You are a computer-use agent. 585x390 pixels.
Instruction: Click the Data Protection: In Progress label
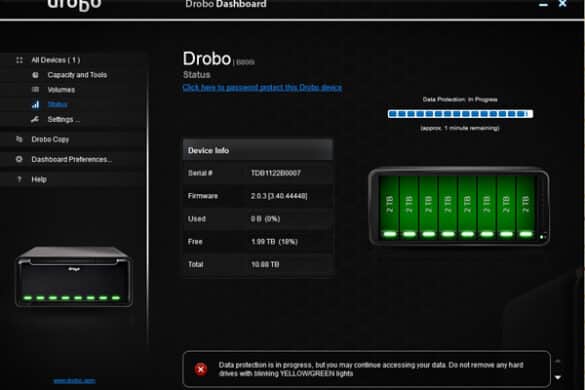(460, 99)
